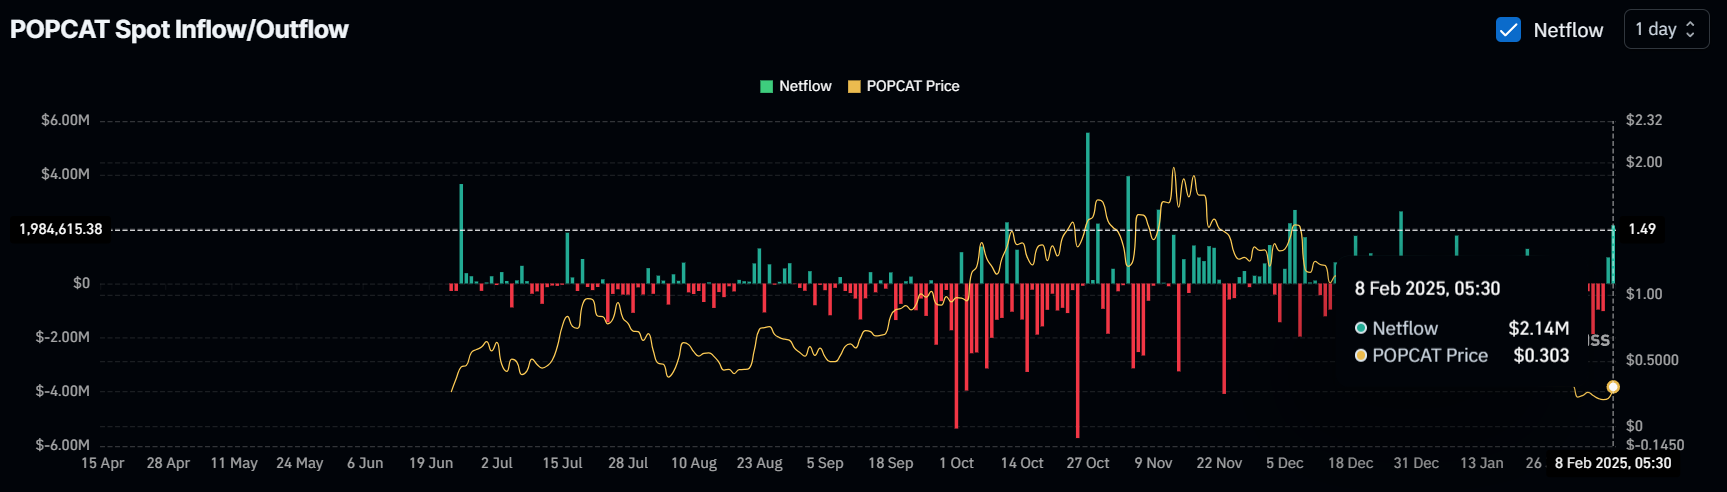Click the yellow POPCAT Price legend swatch
The height and width of the screenshot is (492, 1727).
pos(854,86)
